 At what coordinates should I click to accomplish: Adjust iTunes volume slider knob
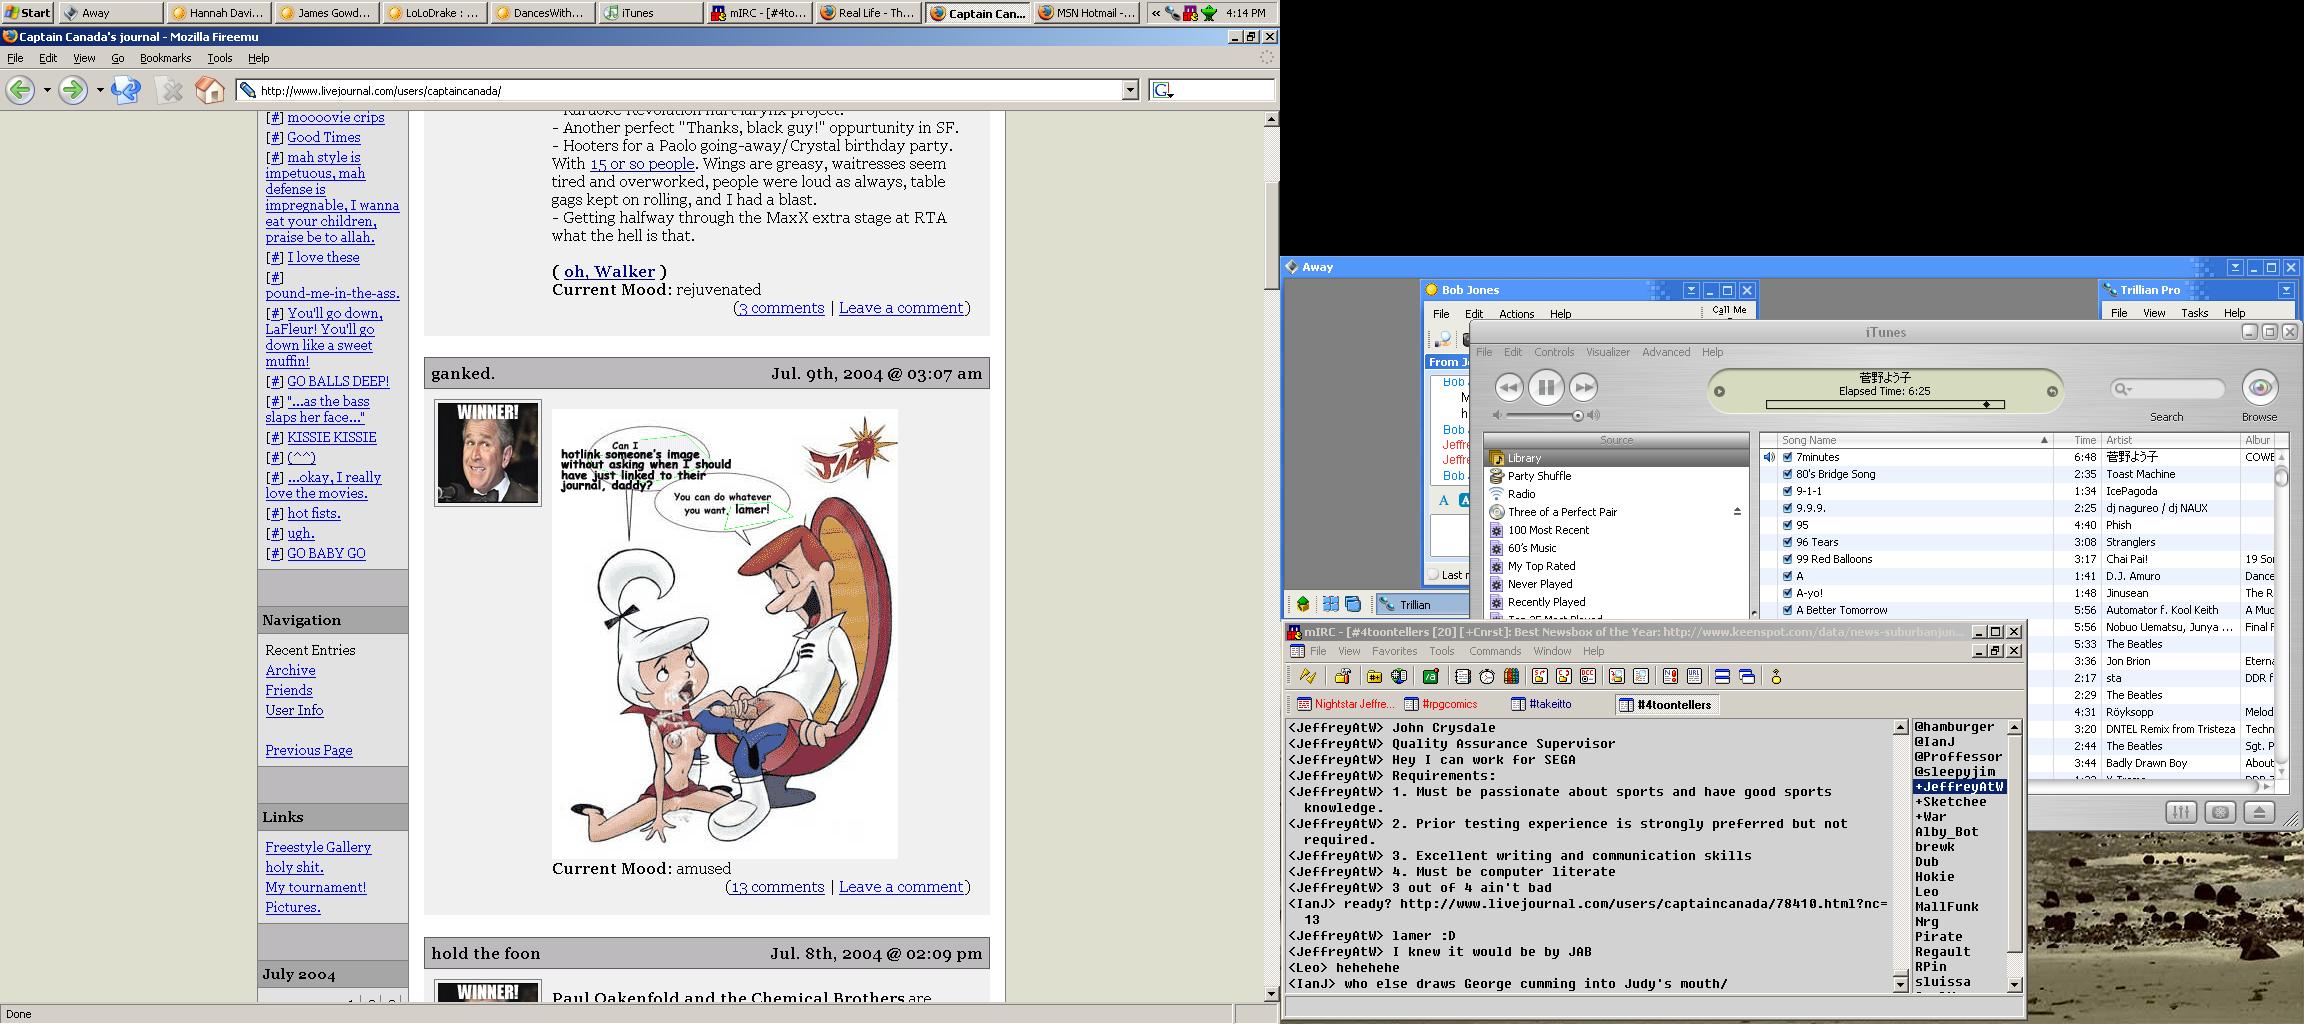click(x=1578, y=415)
